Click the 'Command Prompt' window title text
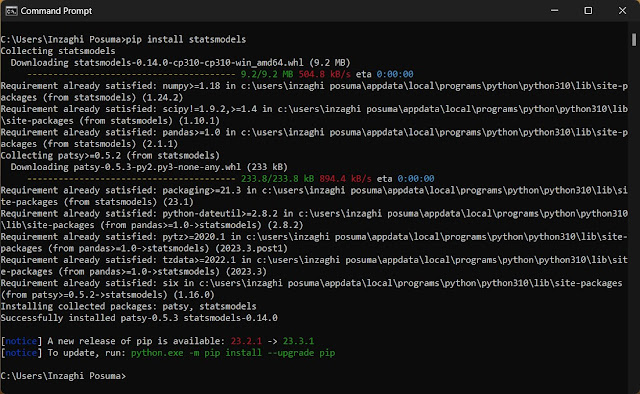Screen dimensions: 640x394 pos(56,11)
